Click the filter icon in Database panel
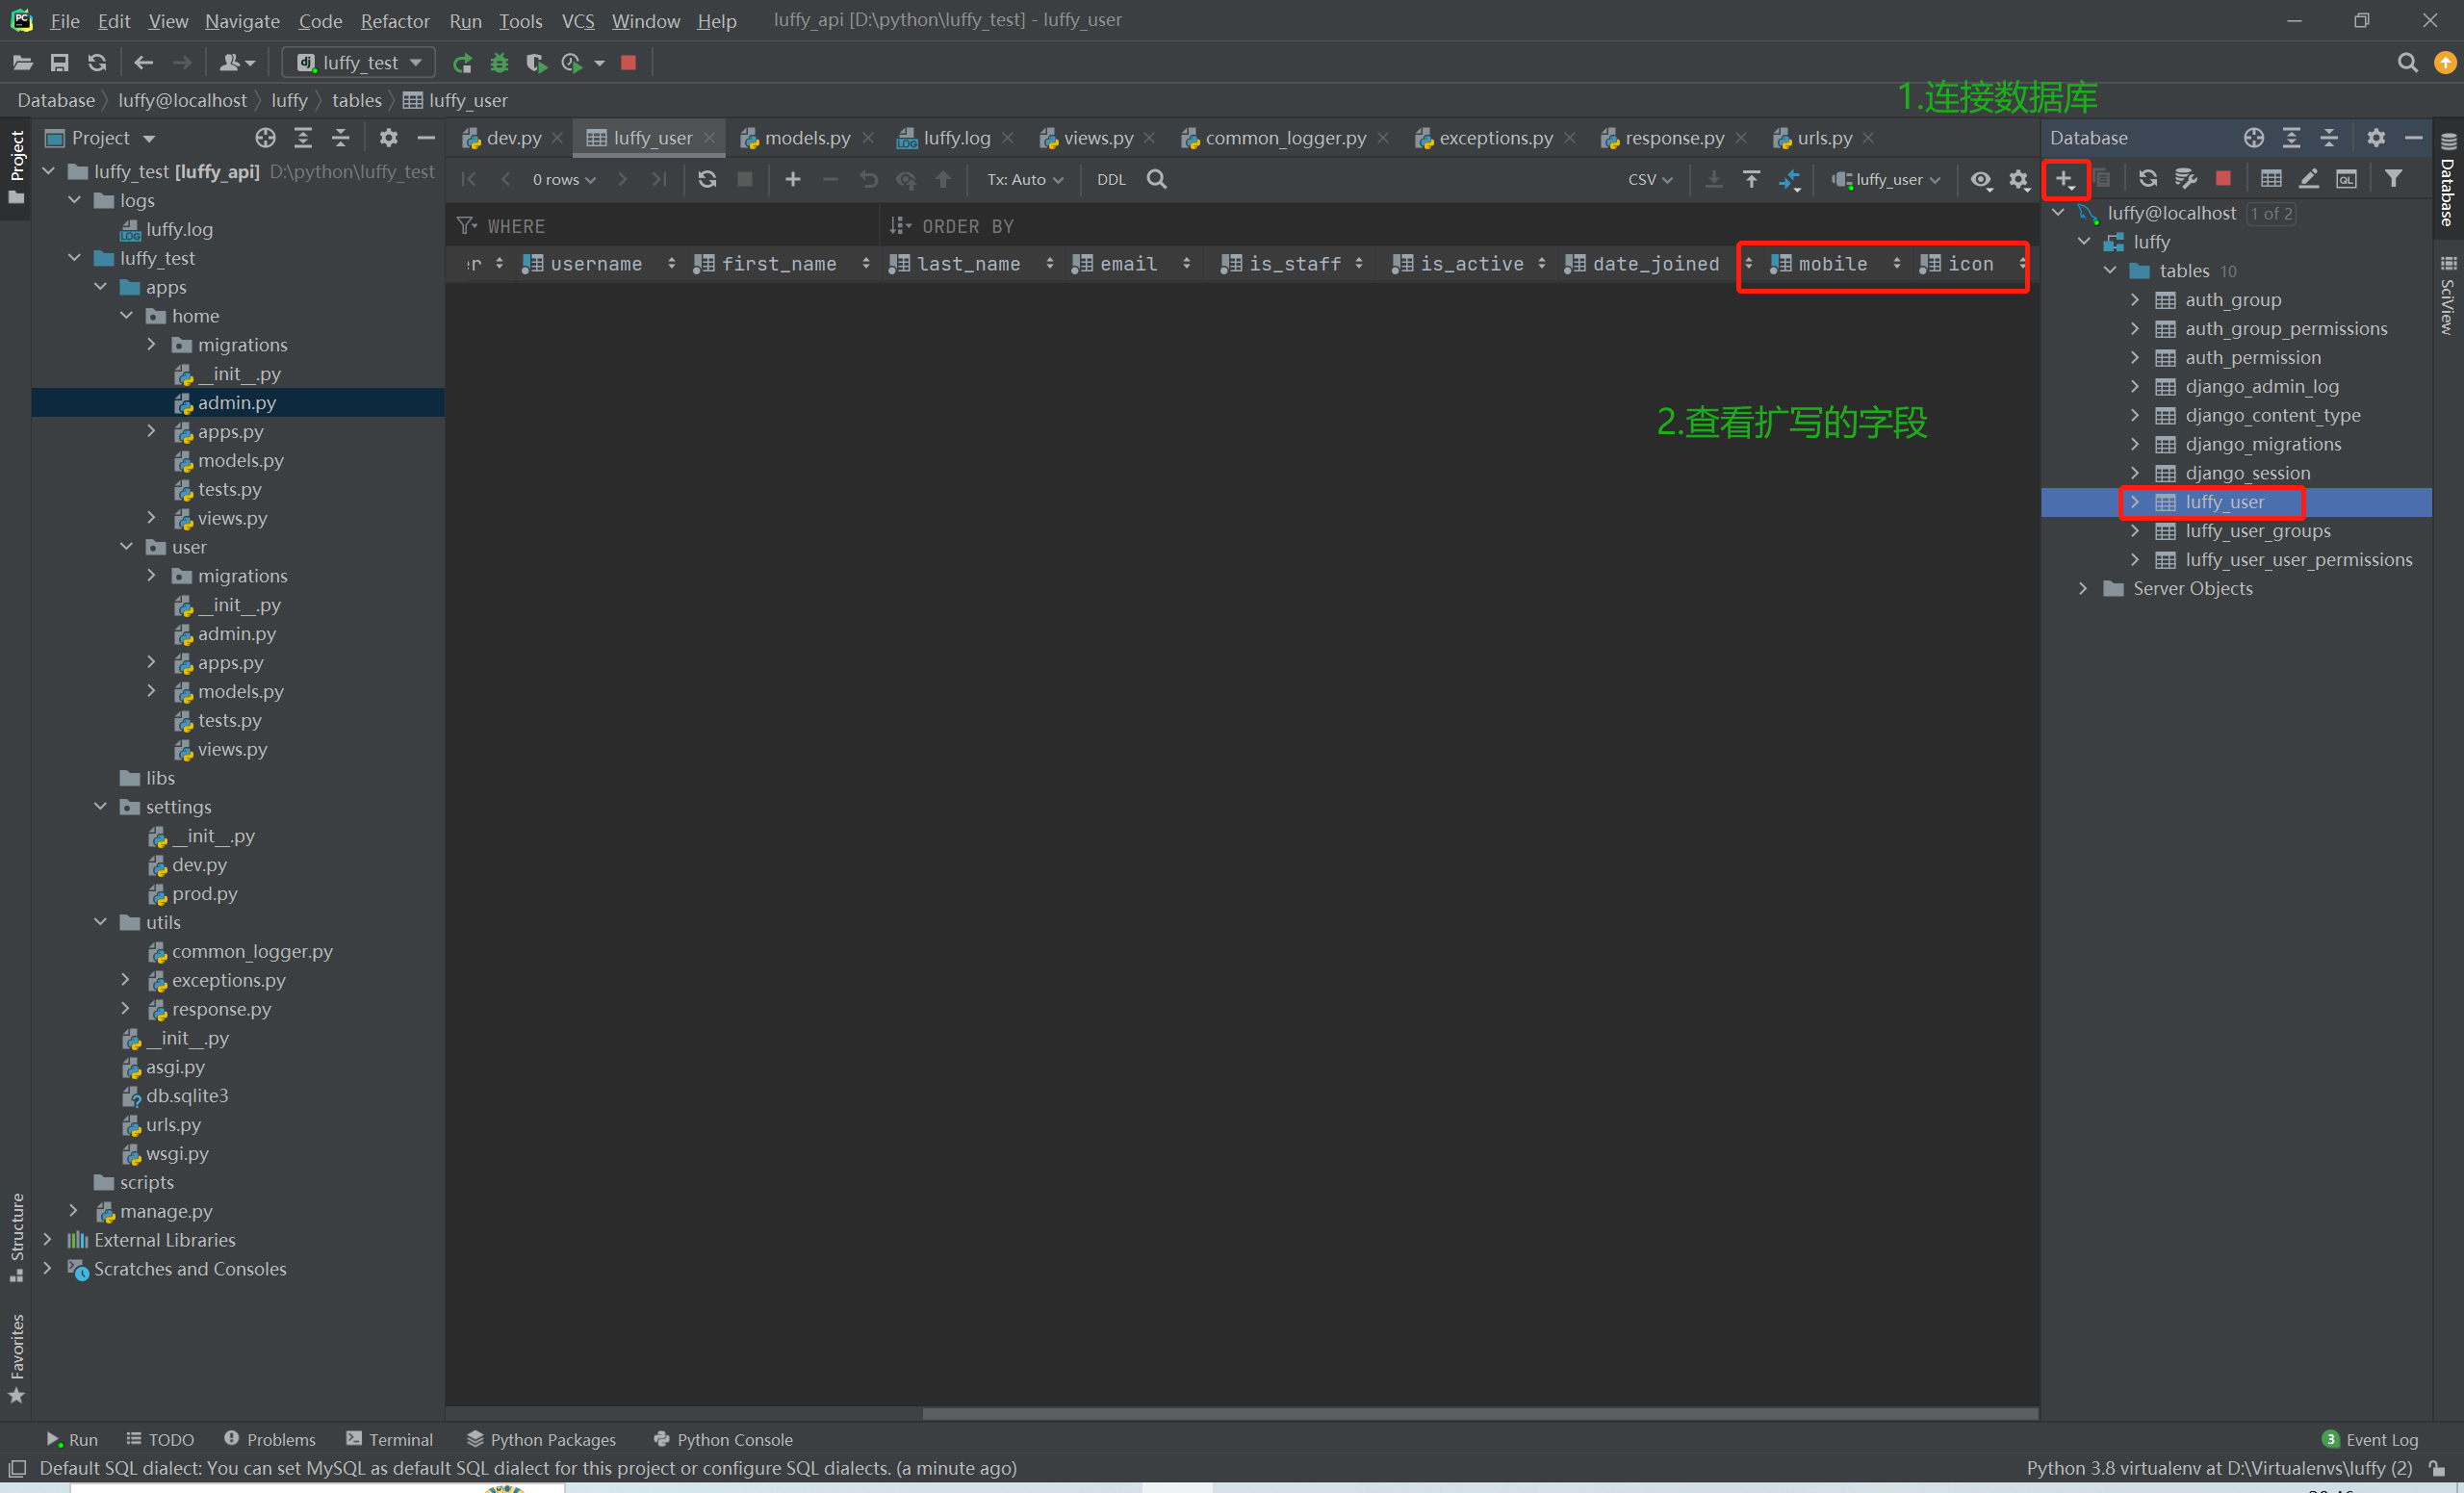2464x1493 pixels. (2393, 178)
